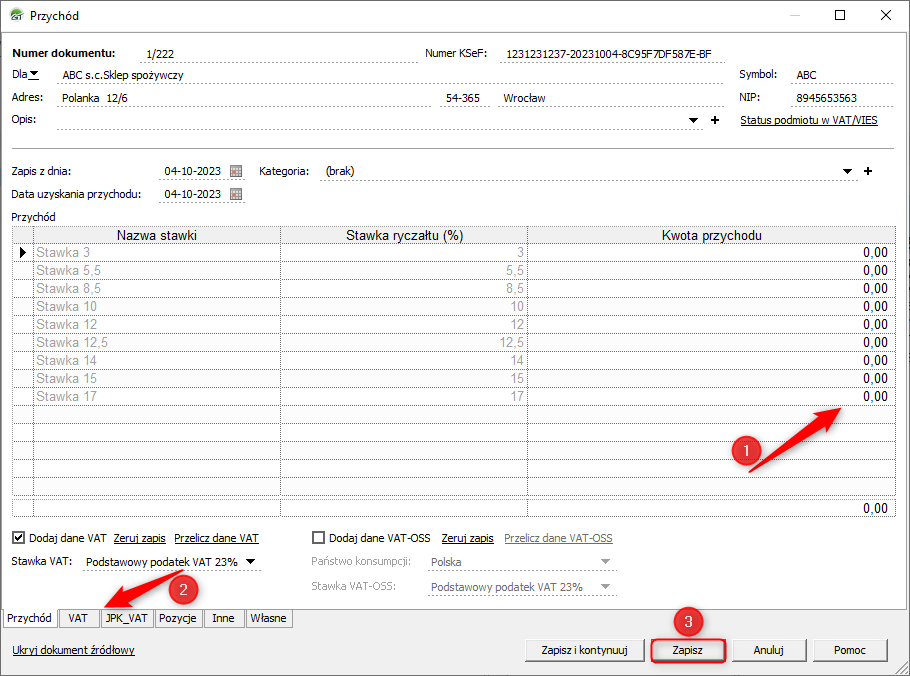This screenshot has height=676, width=910.
Task: Open calendar for Data uzyskania przychodu
Action: point(236,194)
